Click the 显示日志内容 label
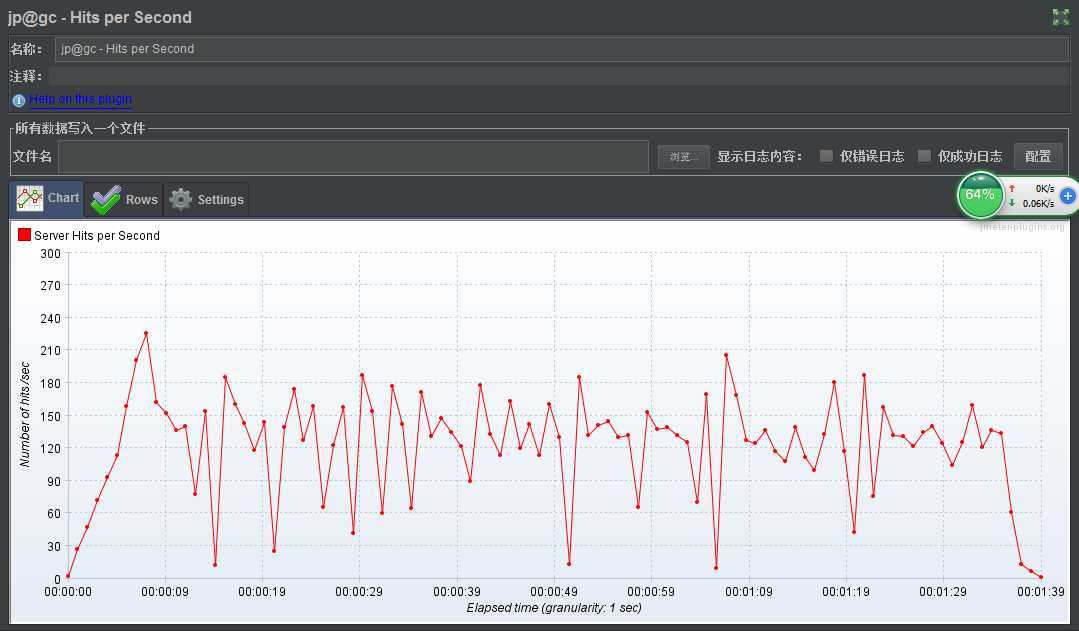The height and width of the screenshot is (631, 1079). pyautogui.click(x=760, y=156)
